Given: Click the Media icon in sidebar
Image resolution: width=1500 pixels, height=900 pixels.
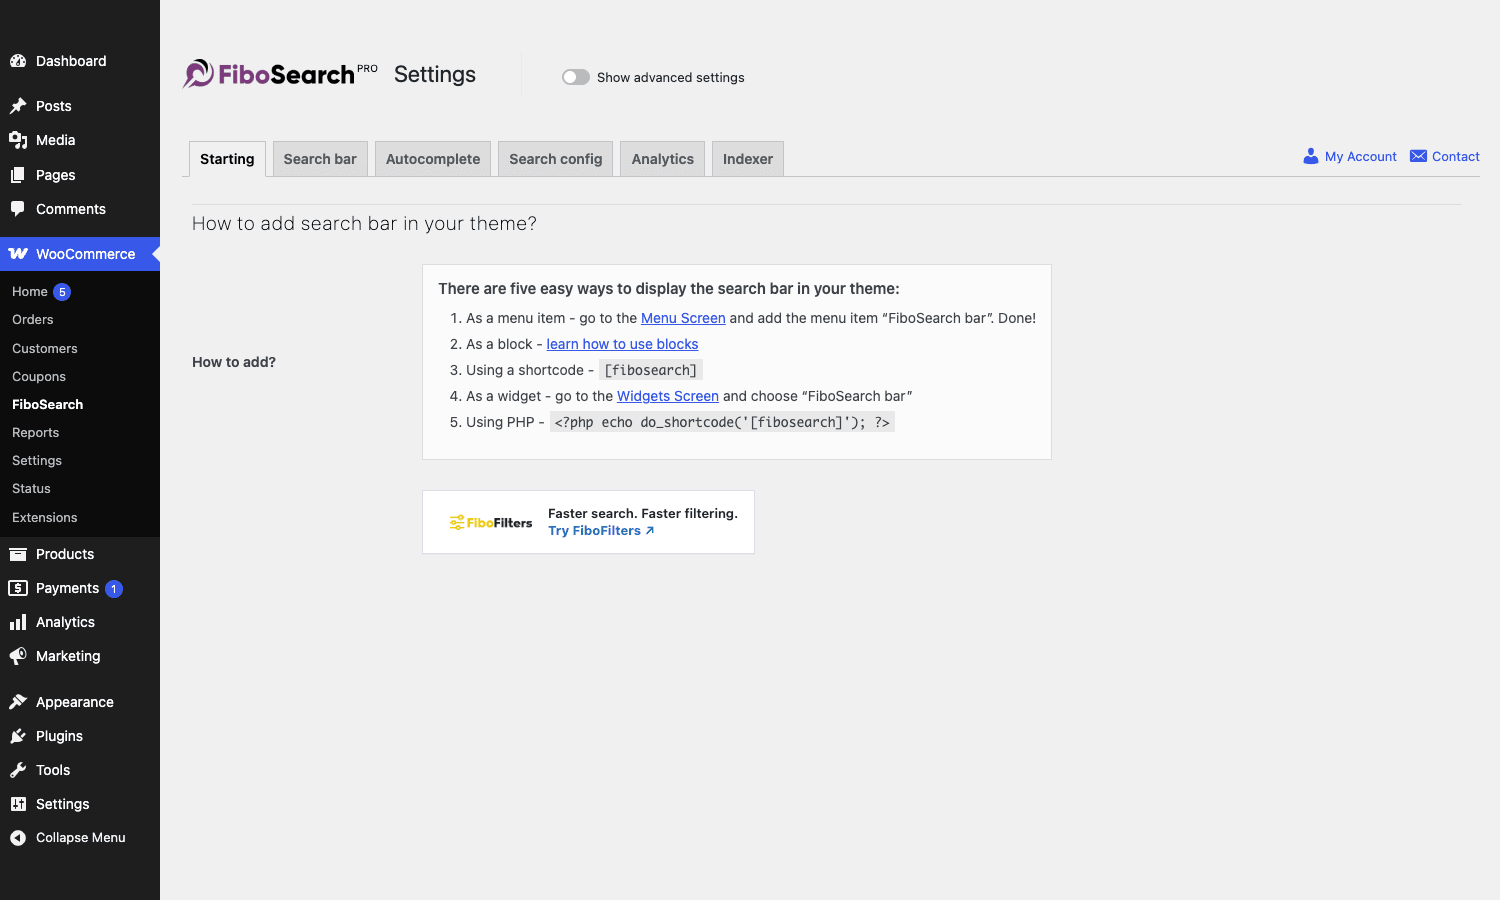Looking at the screenshot, I should coord(18,140).
